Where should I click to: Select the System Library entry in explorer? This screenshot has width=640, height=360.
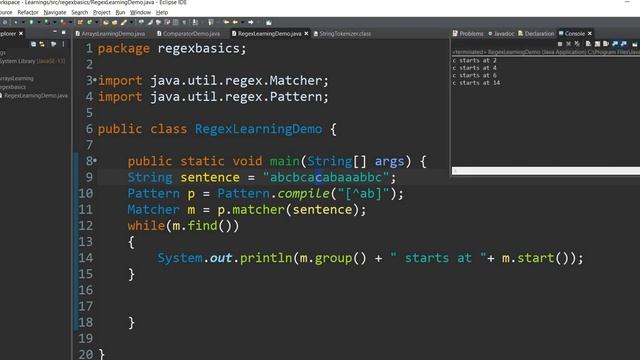pyautogui.click(x=32, y=61)
